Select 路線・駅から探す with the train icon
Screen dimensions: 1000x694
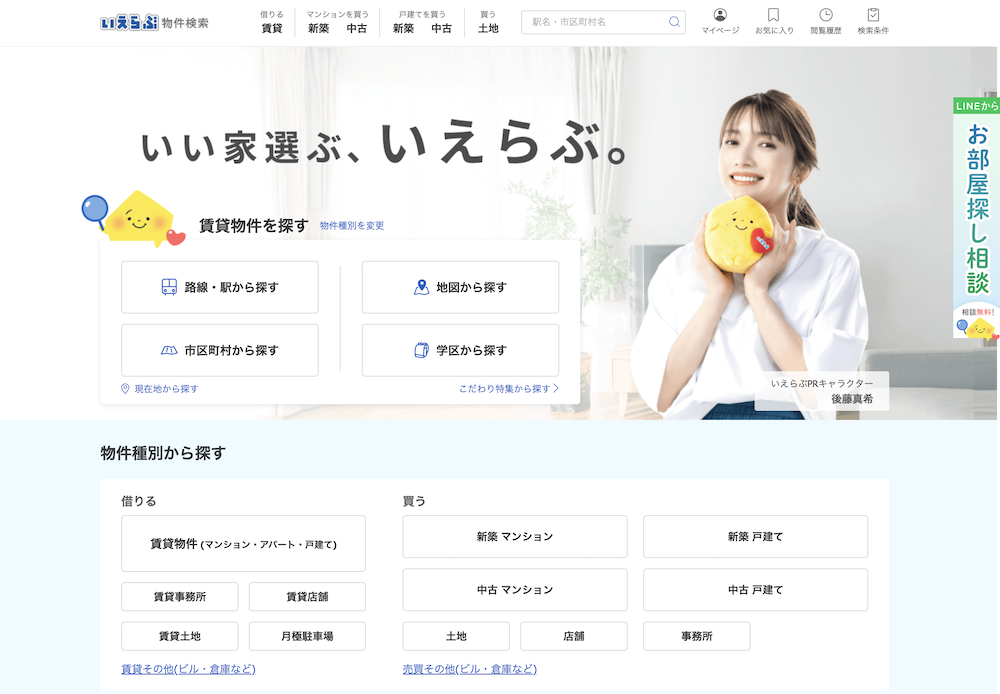point(219,287)
